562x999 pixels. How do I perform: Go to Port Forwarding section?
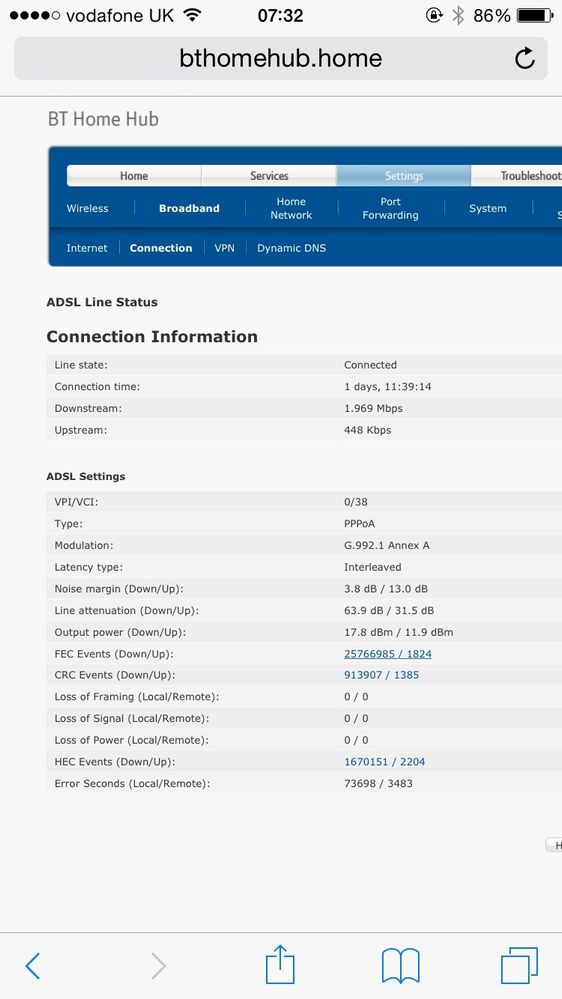pos(391,208)
